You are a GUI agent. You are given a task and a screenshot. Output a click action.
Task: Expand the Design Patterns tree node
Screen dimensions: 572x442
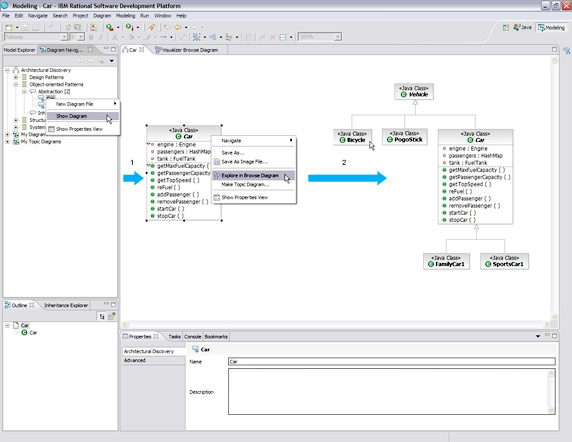pos(16,77)
